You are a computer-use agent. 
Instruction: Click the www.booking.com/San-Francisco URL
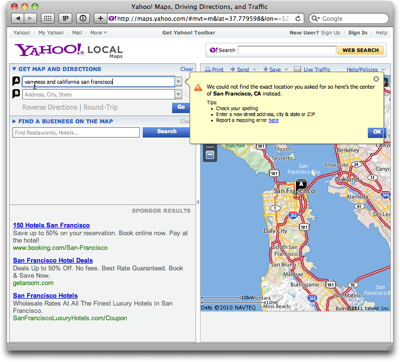tap(60, 248)
